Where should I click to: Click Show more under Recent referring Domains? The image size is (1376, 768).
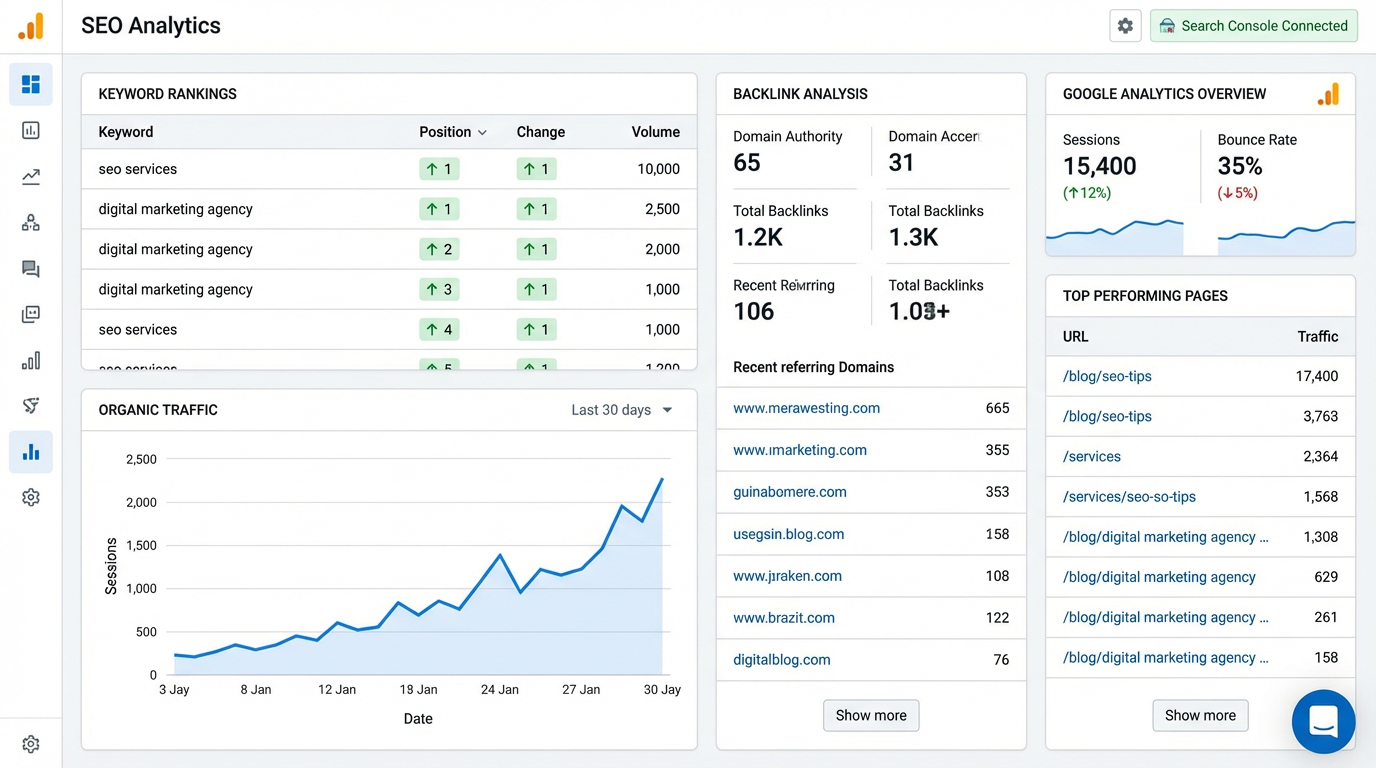(870, 715)
